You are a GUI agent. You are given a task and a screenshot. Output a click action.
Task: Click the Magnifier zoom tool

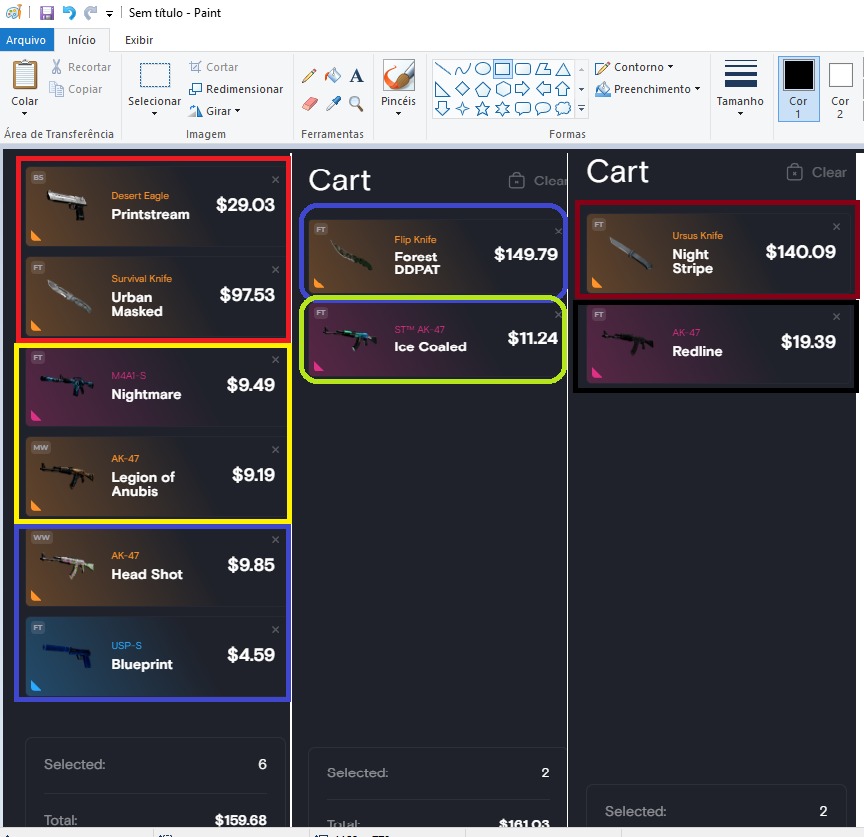pyautogui.click(x=357, y=103)
